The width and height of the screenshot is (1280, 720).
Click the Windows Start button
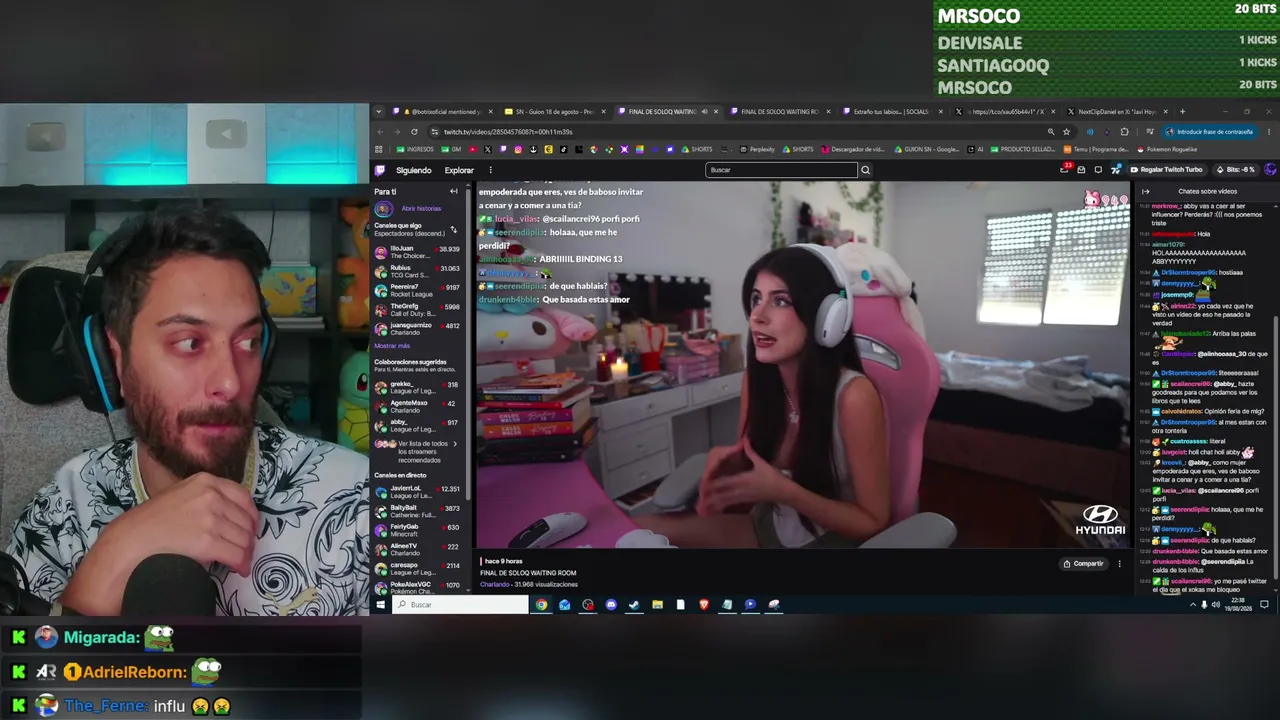coord(380,604)
